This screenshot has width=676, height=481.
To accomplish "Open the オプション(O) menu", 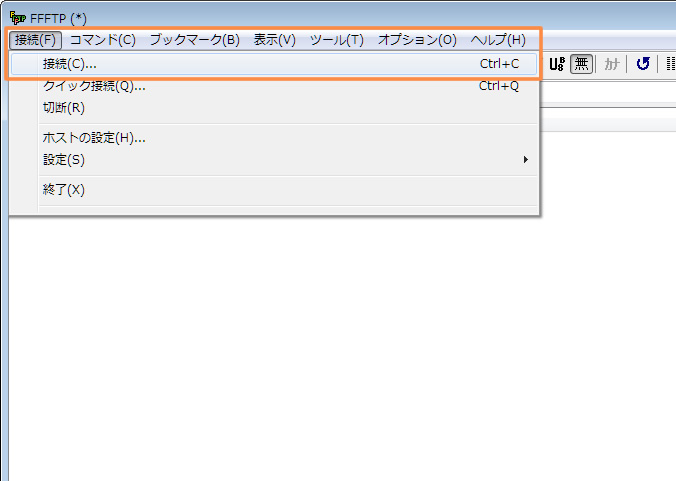I will pos(417,40).
